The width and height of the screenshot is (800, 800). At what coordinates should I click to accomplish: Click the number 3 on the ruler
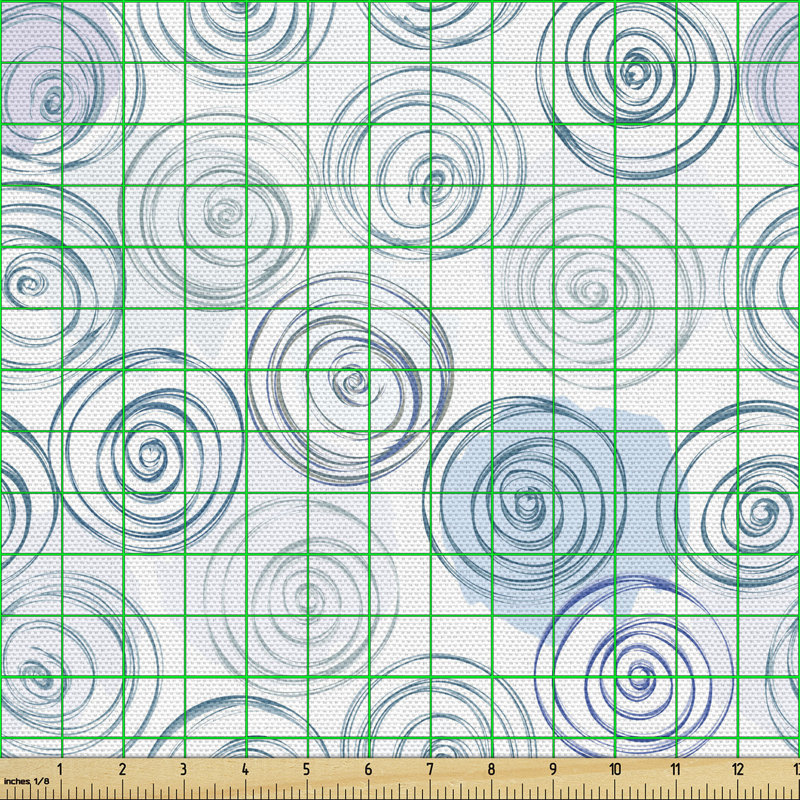pos(183,769)
